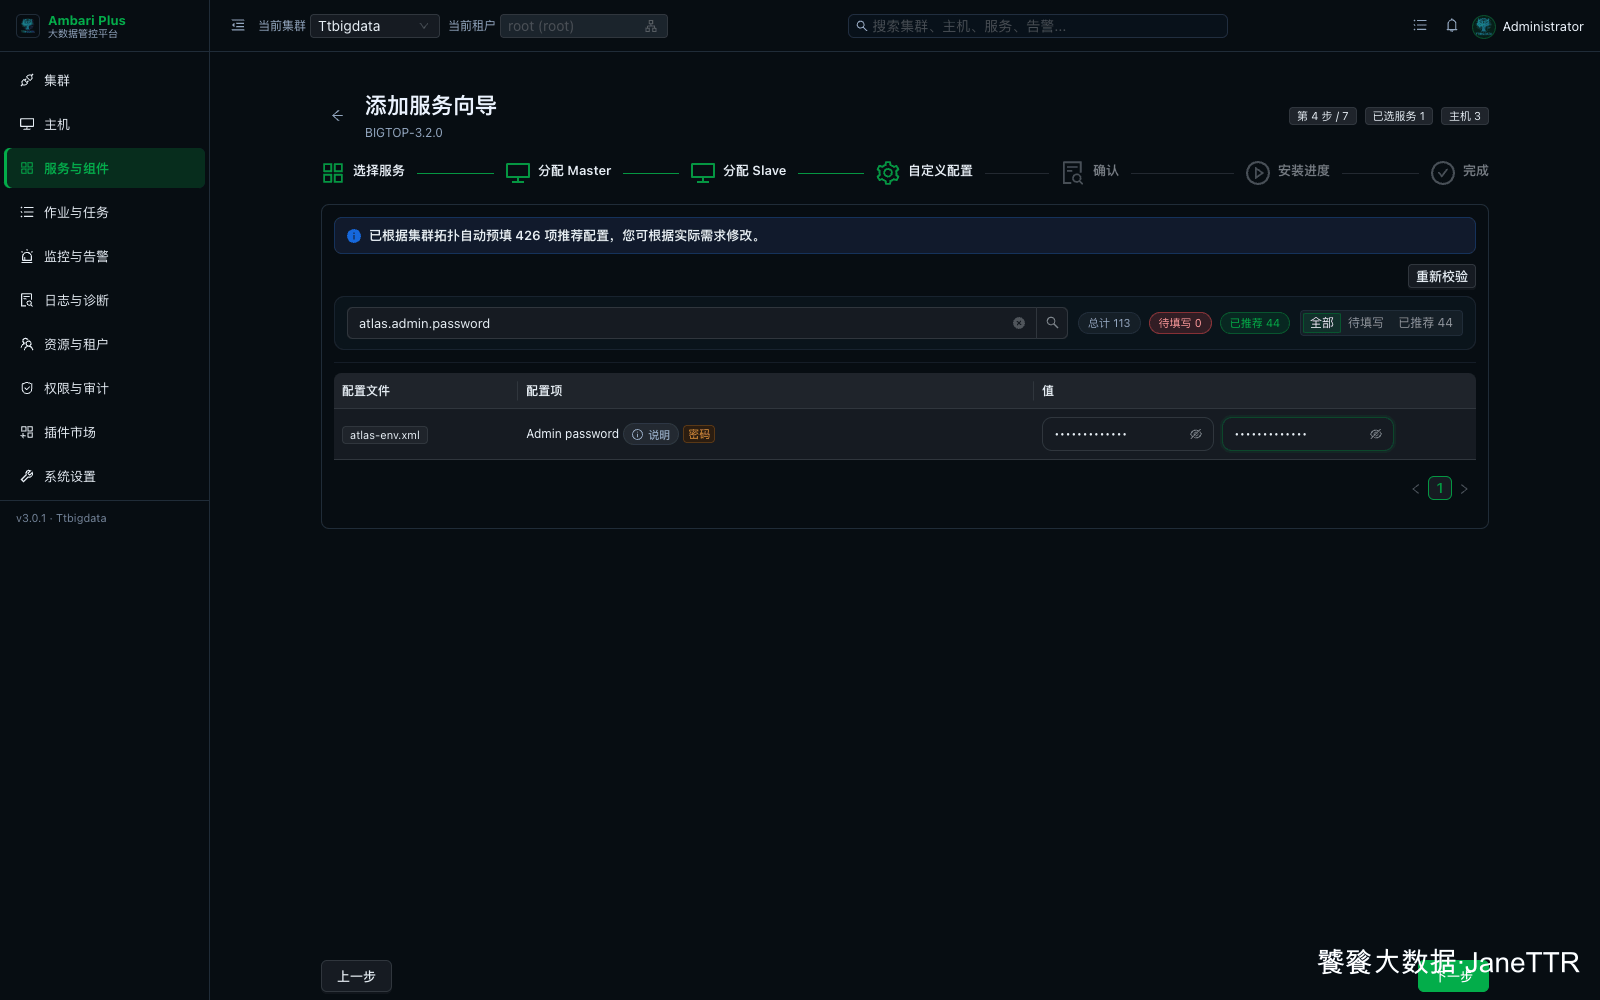Collapse the sidebar menu icon
Image resolution: width=1600 pixels, height=1000 pixels.
click(x=238, y=26)
